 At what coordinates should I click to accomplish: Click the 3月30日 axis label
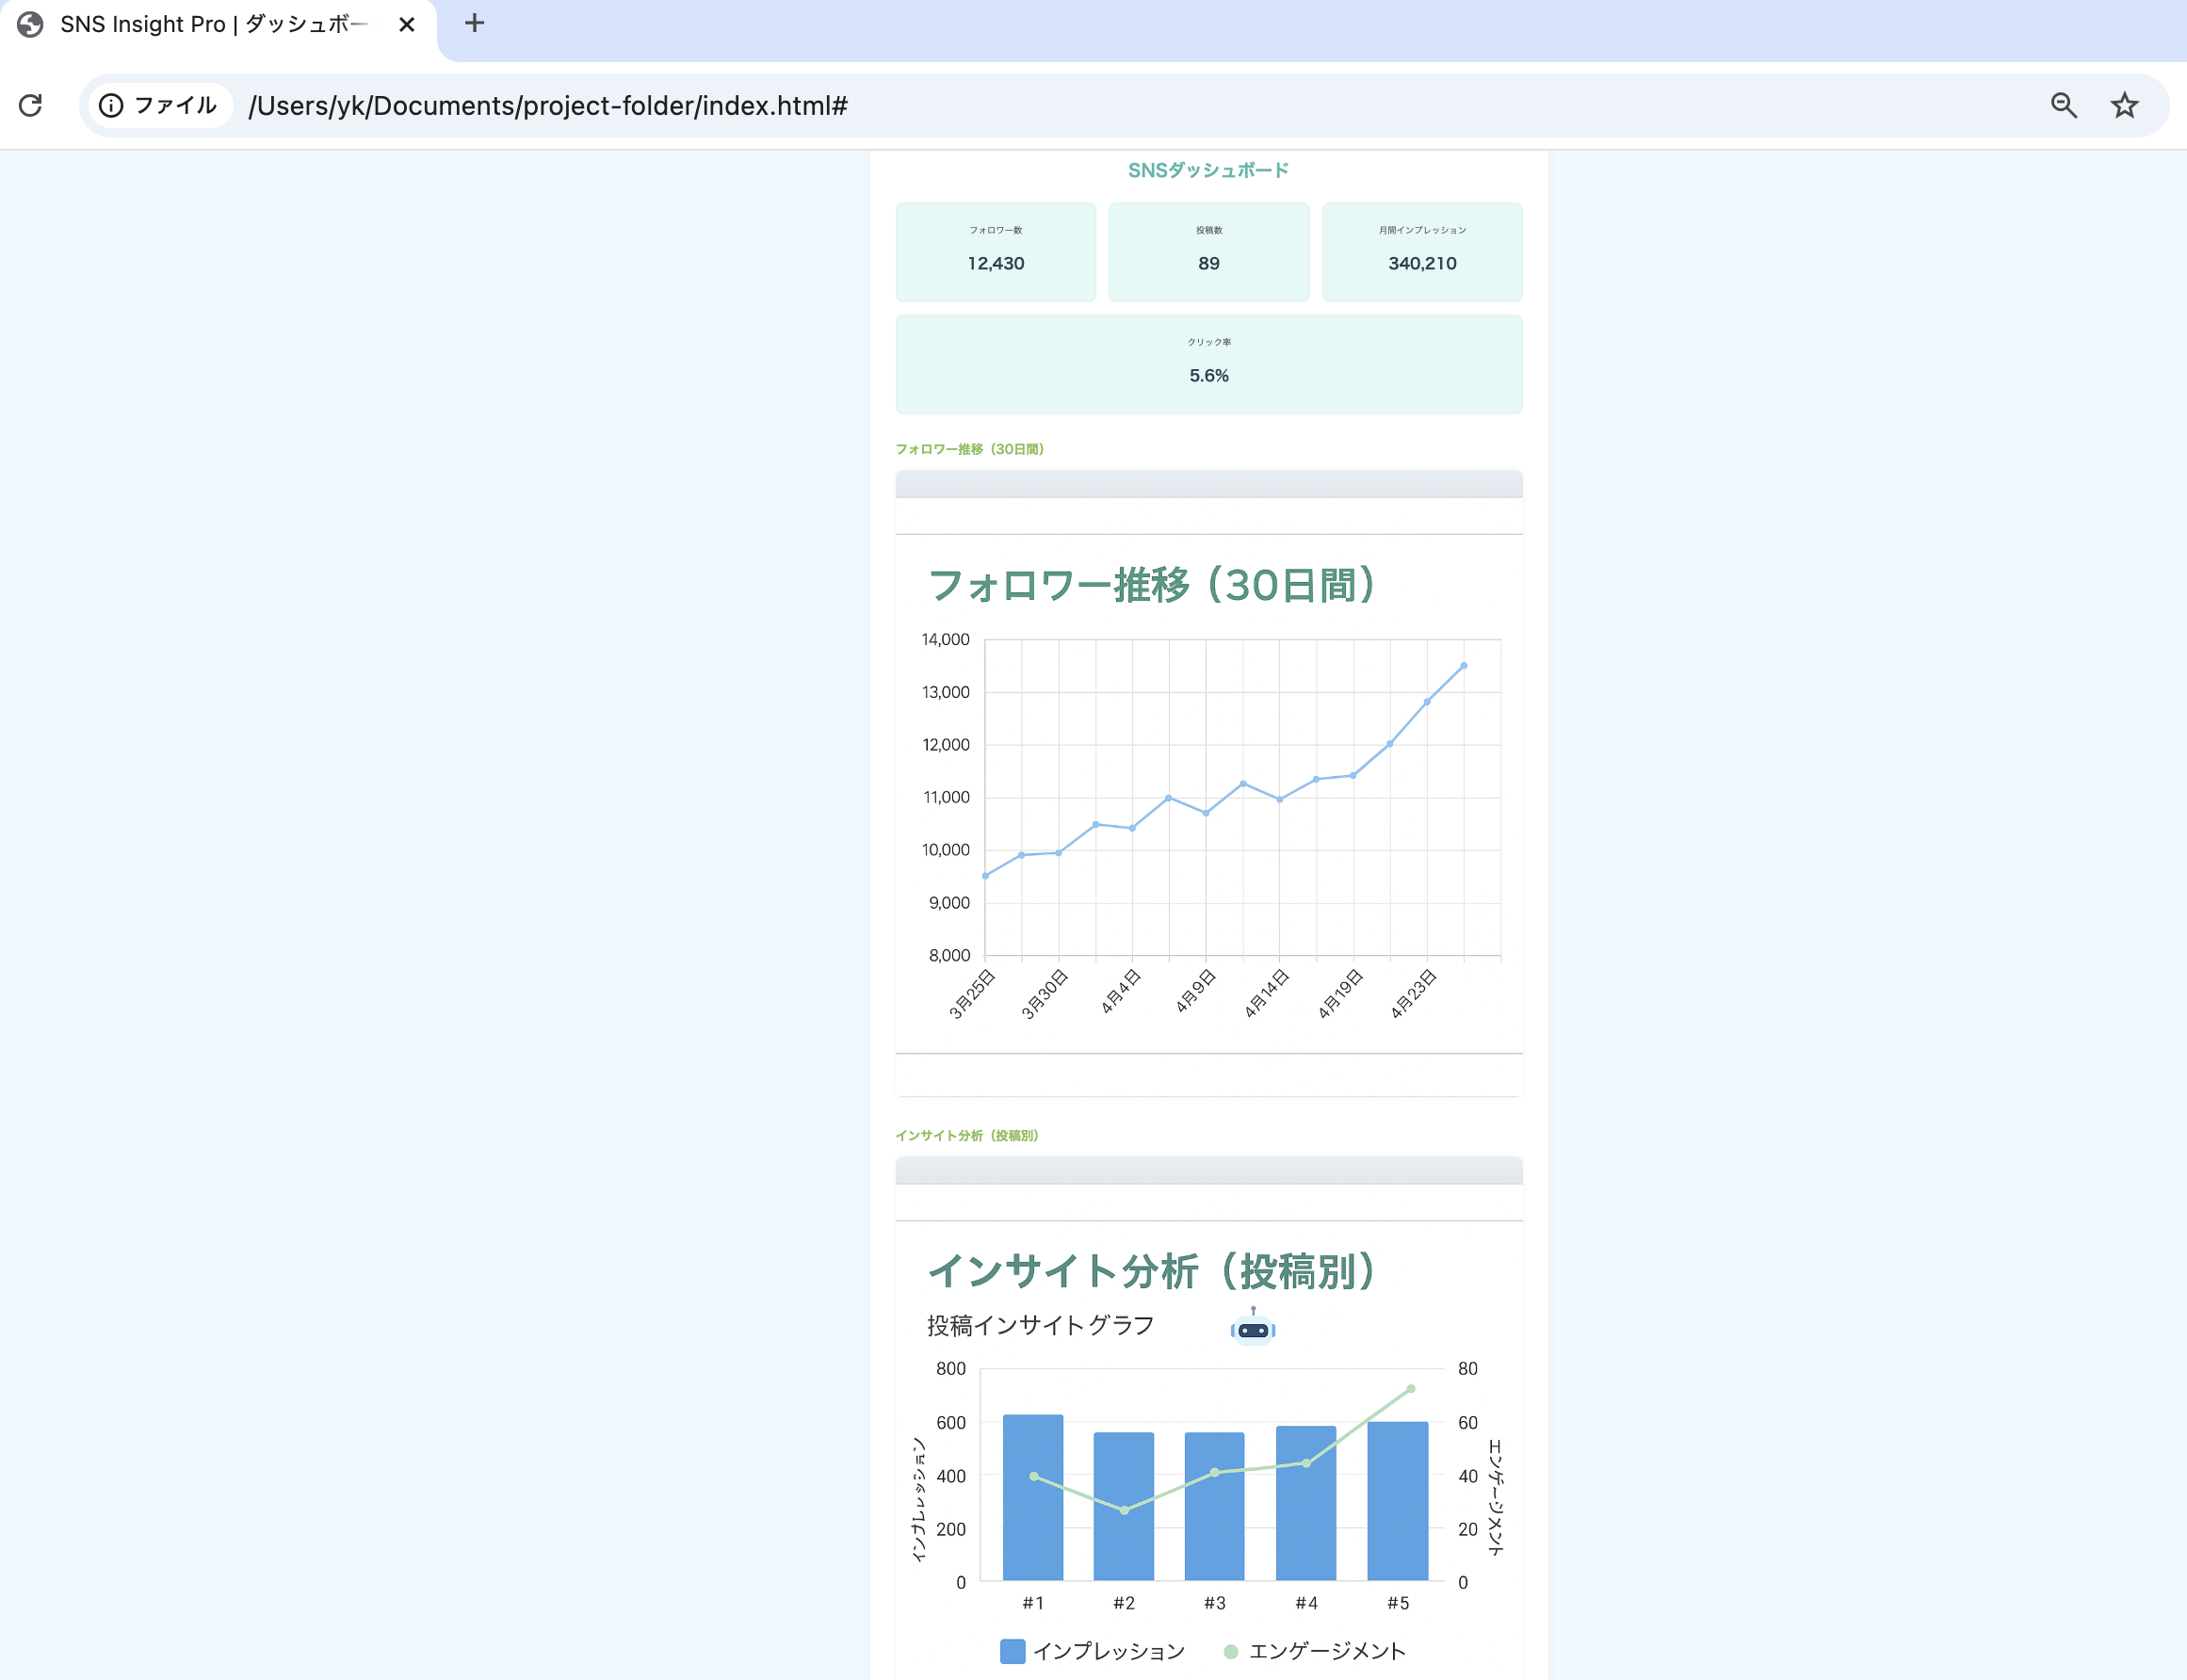coord(1045,994)
